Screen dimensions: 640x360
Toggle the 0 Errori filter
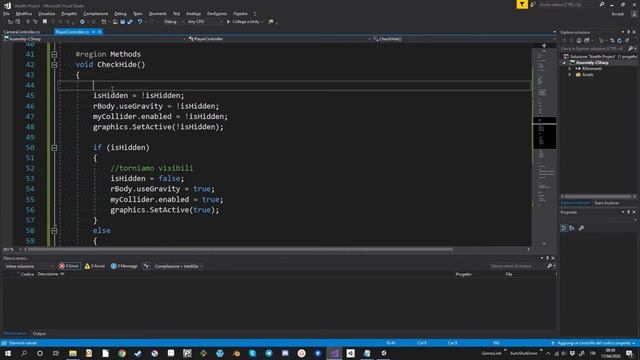click(69, 266)
